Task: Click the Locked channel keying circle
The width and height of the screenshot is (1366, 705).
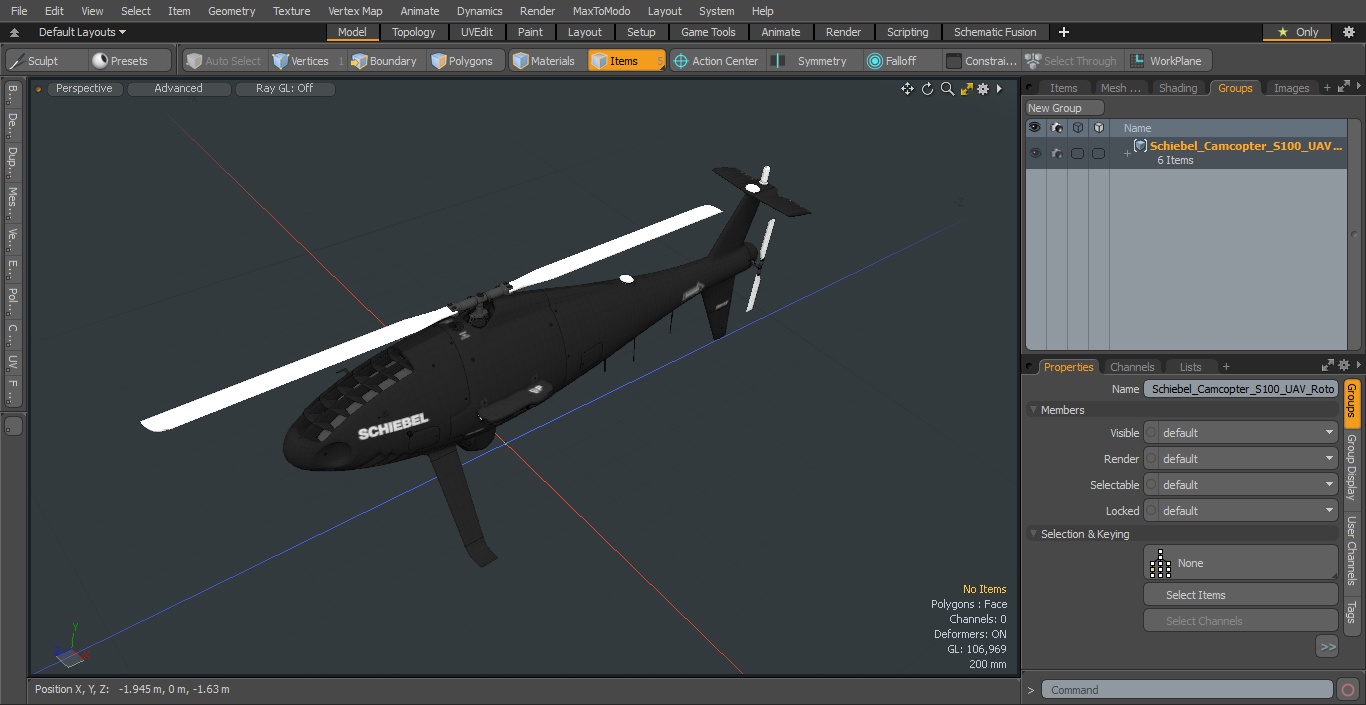Action: point(1151,511)
